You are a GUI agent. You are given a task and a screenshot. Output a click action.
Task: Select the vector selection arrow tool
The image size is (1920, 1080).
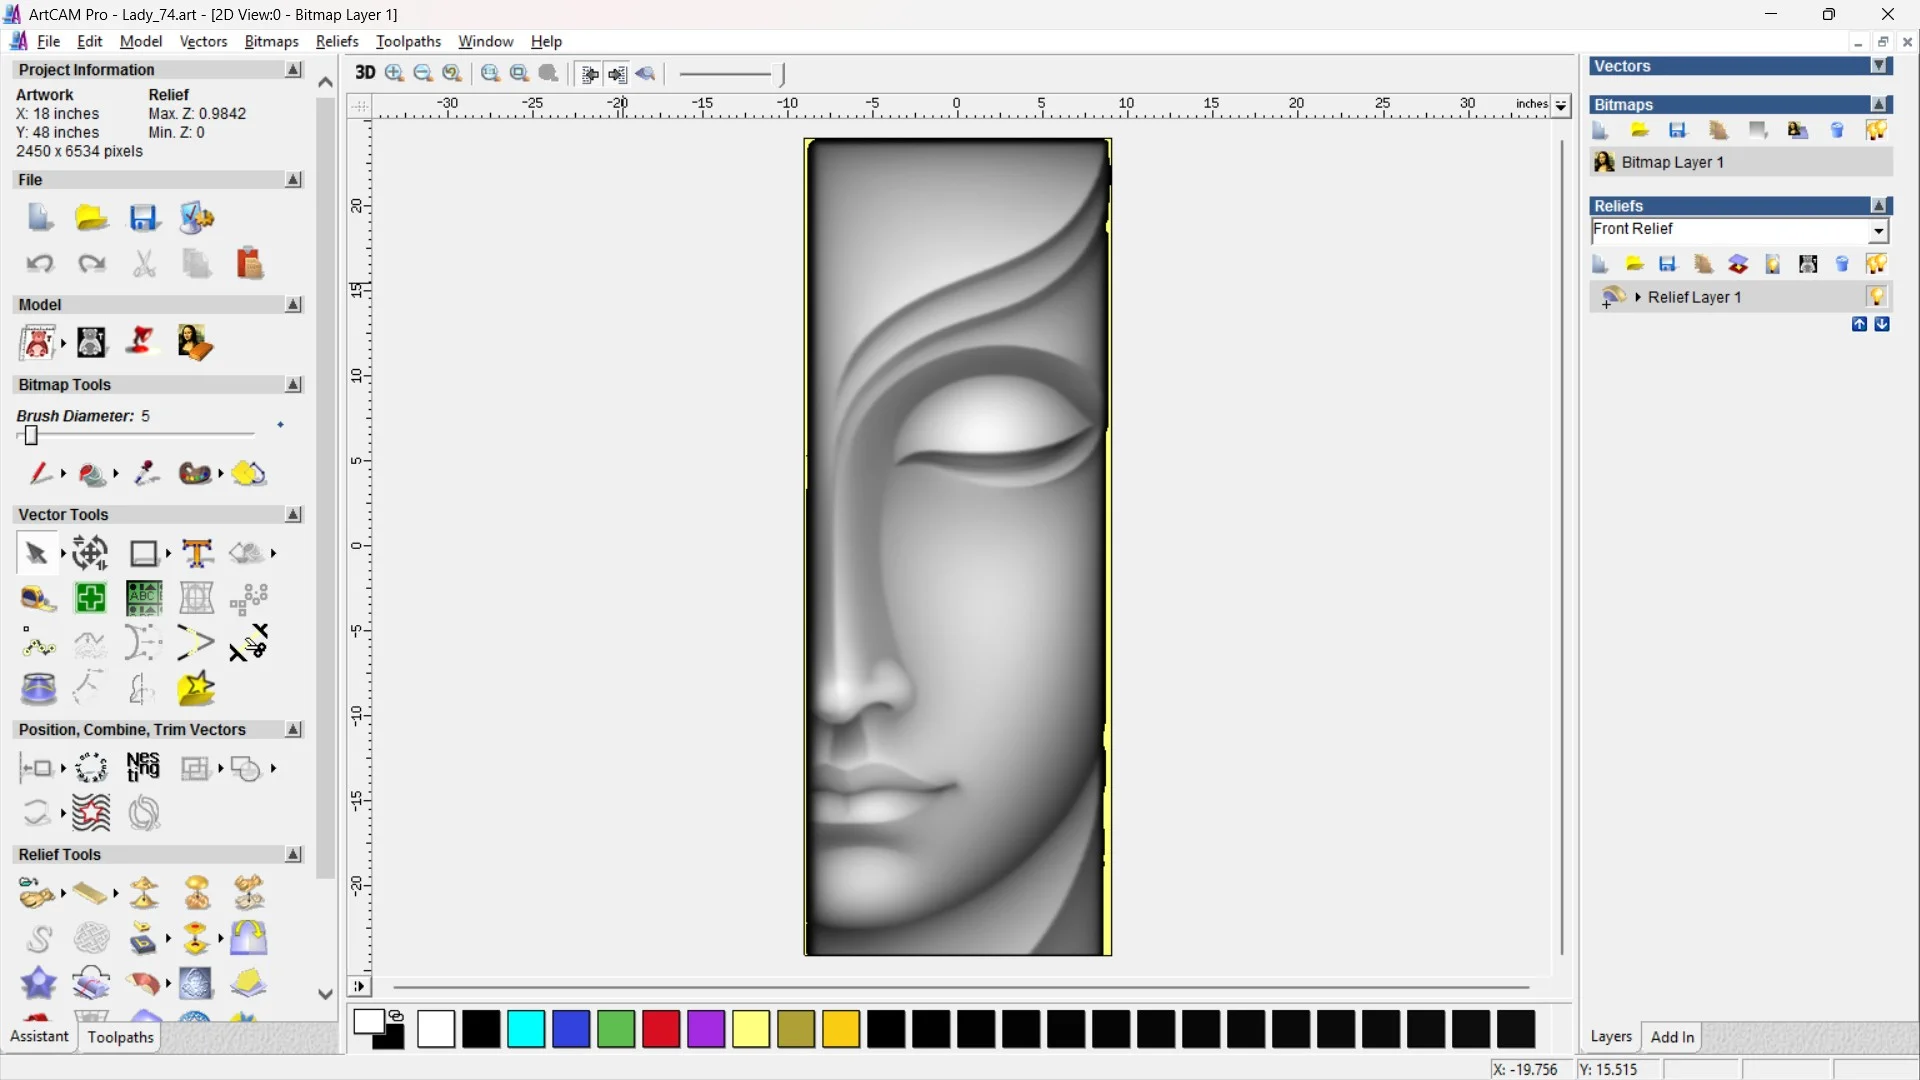[x=36, y=553]
